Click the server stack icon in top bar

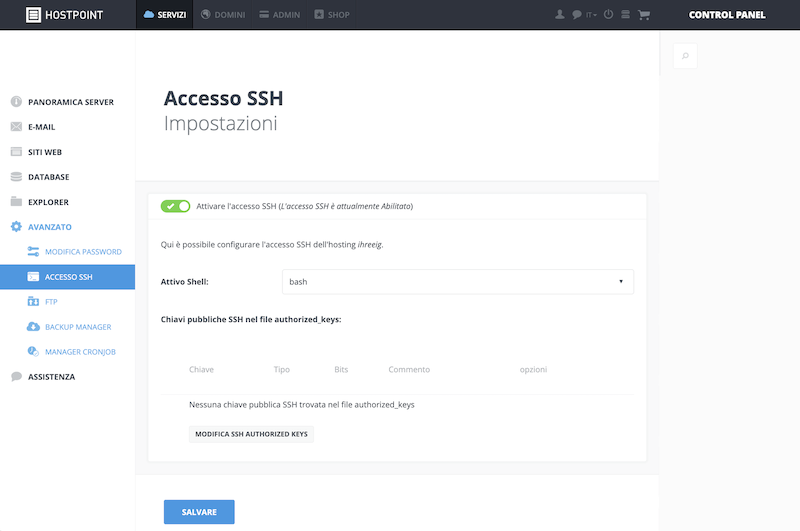(x=625, y=15)
